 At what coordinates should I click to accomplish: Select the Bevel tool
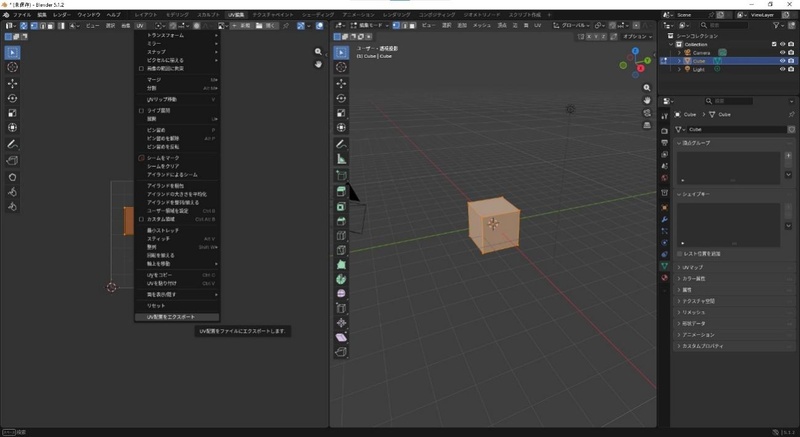(x=341, y=221)
